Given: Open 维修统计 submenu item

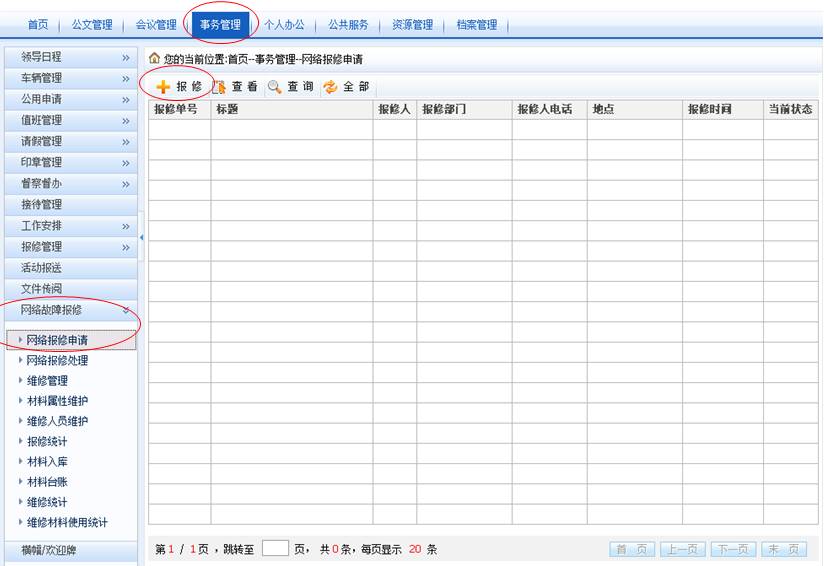Looking at the screenshot, I should [47, 502].
